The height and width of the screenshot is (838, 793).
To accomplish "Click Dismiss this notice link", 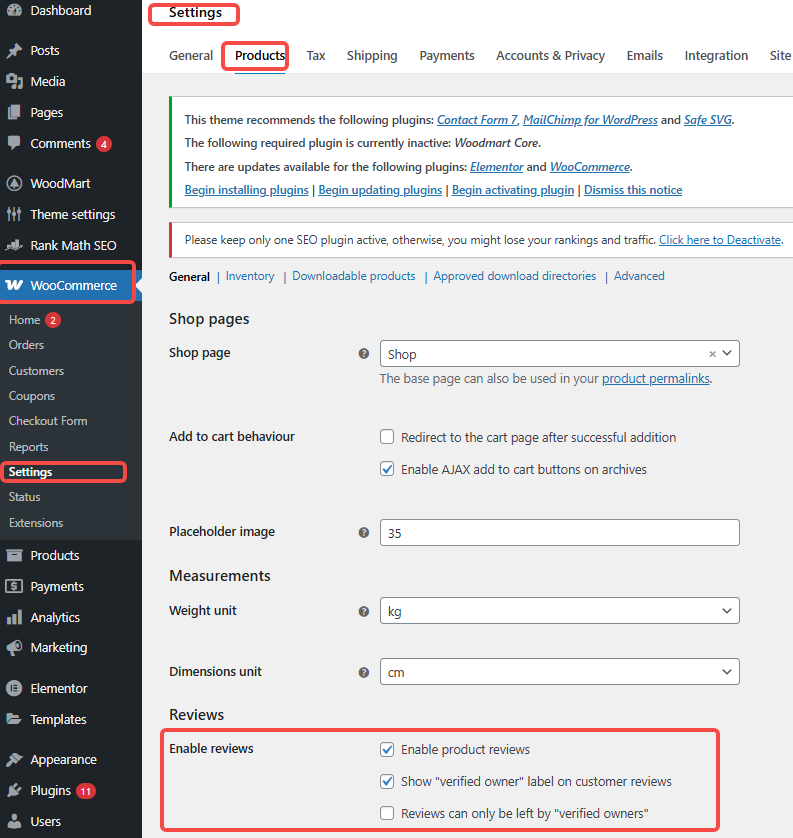I will coord(633,190).
